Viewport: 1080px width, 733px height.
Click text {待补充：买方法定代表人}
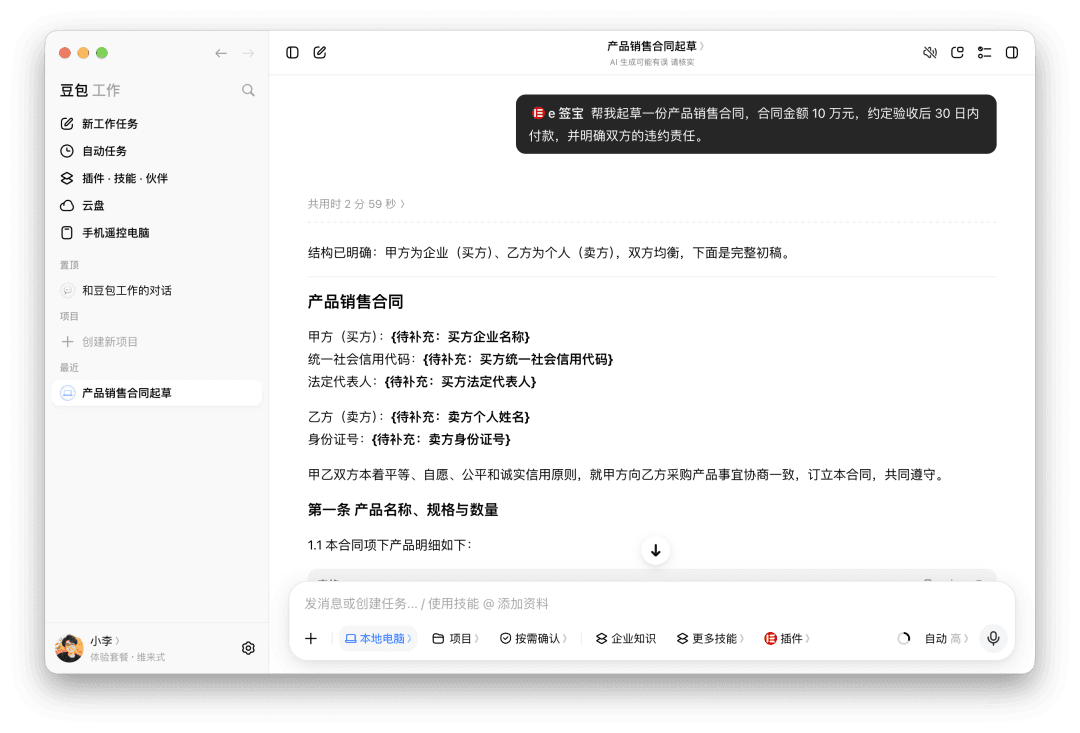460,382
